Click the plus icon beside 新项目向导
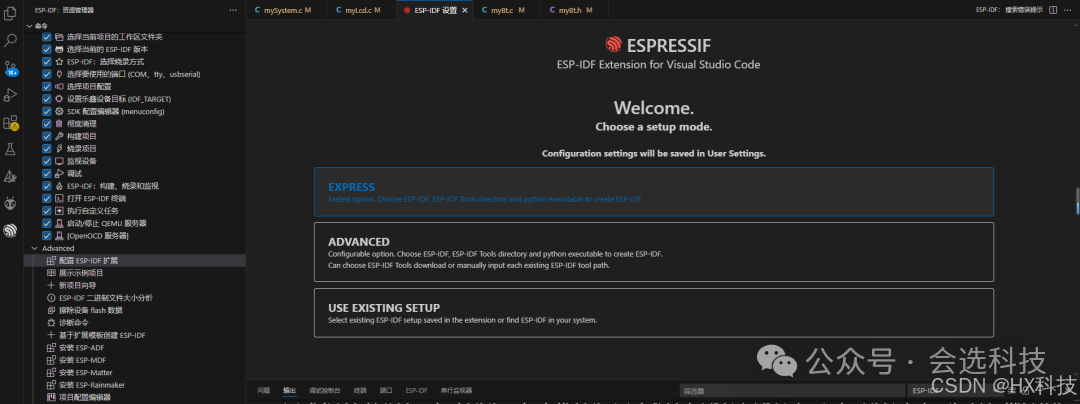This screenshot has height=404, width=1080. pyautogui.click(x=50, y=285)
